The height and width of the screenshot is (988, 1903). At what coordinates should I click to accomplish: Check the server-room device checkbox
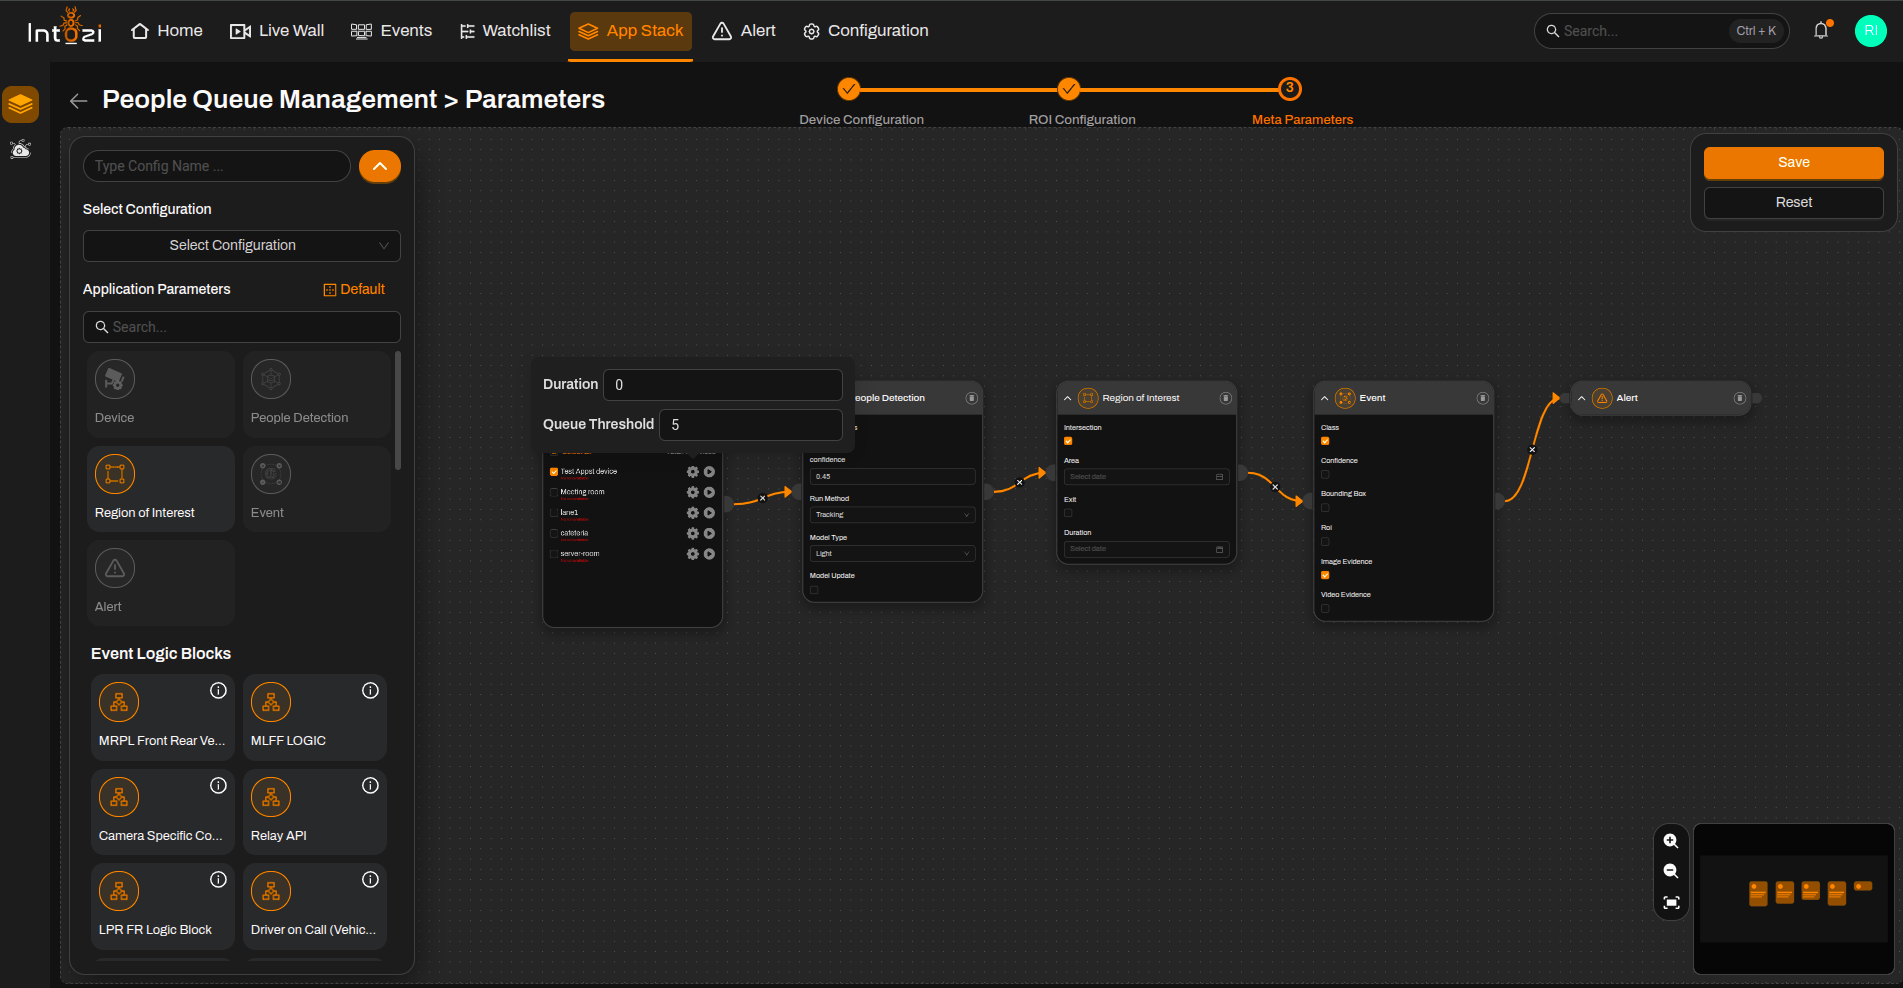[554, 554]
